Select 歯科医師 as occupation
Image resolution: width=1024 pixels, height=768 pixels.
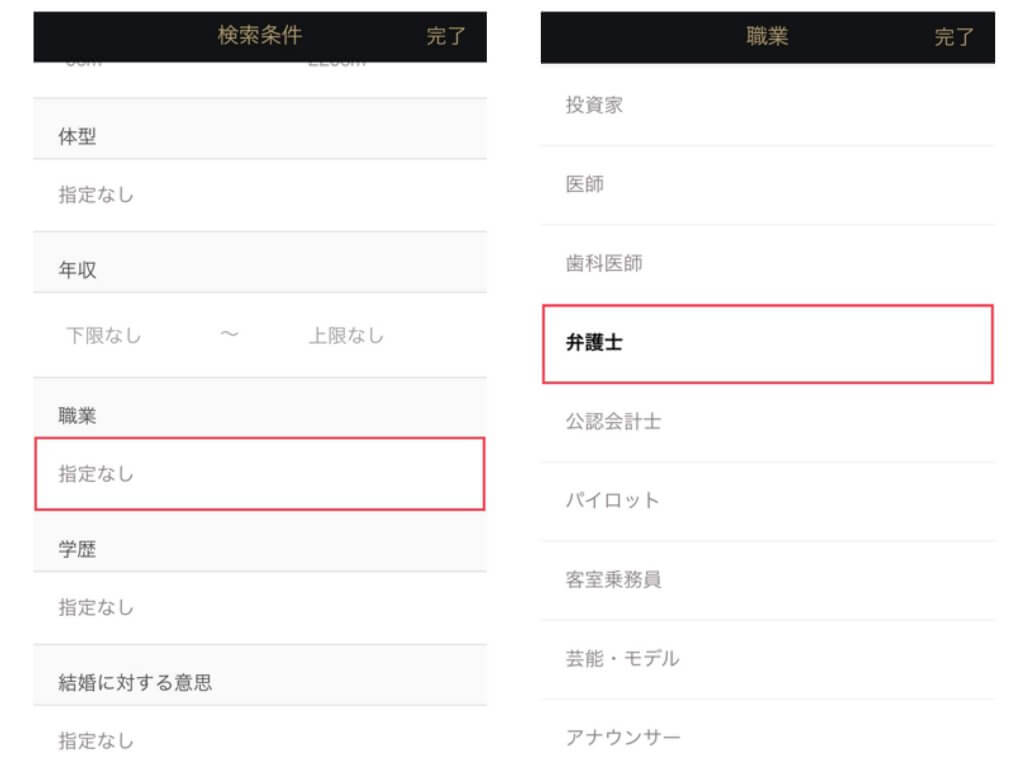pos(768,264)
